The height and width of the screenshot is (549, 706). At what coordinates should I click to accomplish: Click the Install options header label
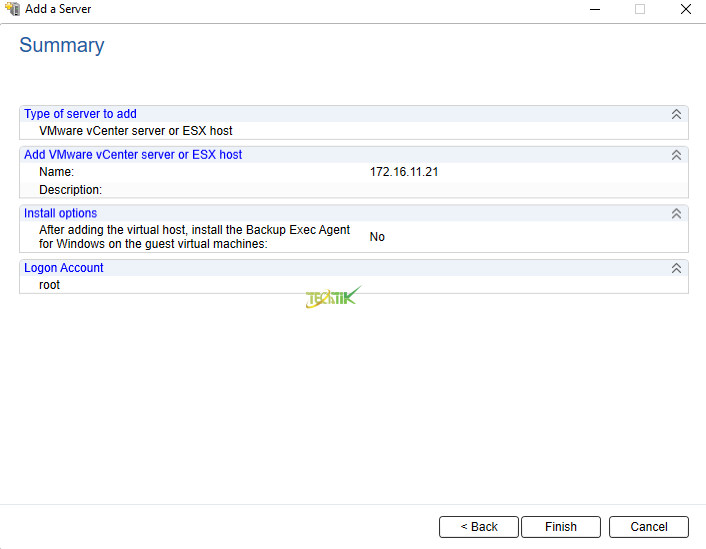coord(61,213)
